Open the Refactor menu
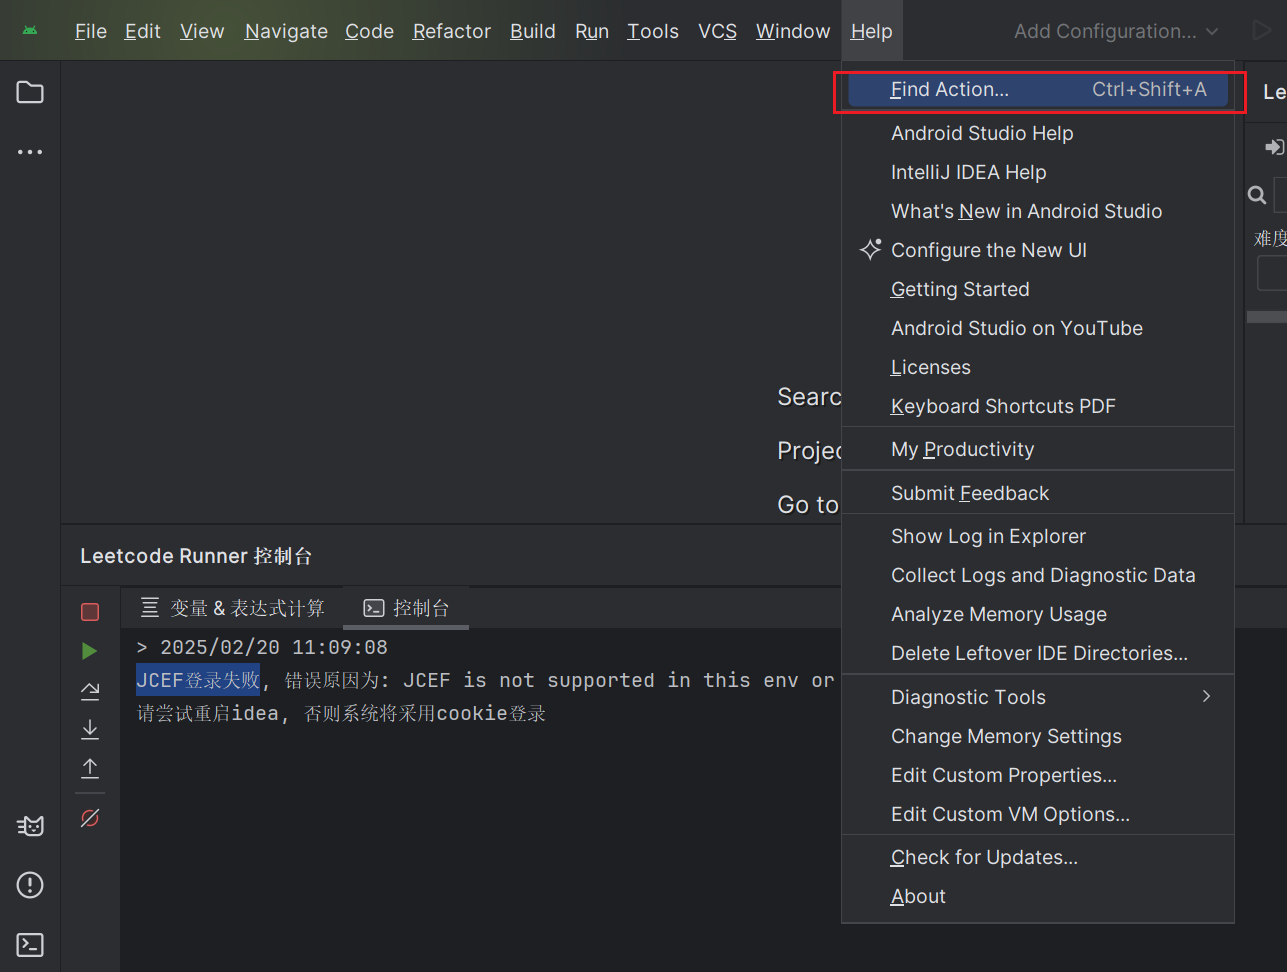Screen dimensions: 1287x972 point(452,31)
